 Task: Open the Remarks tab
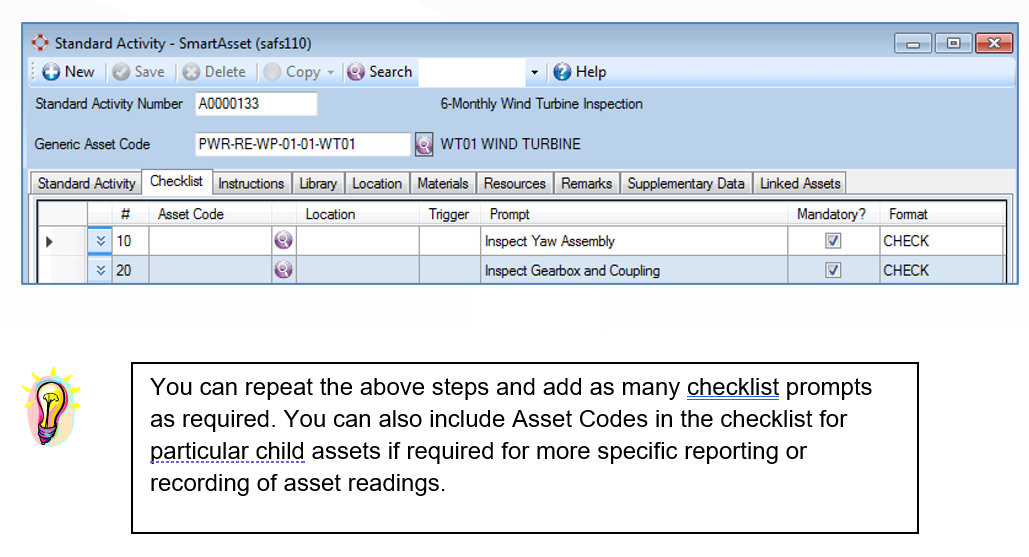pos(586,184)
